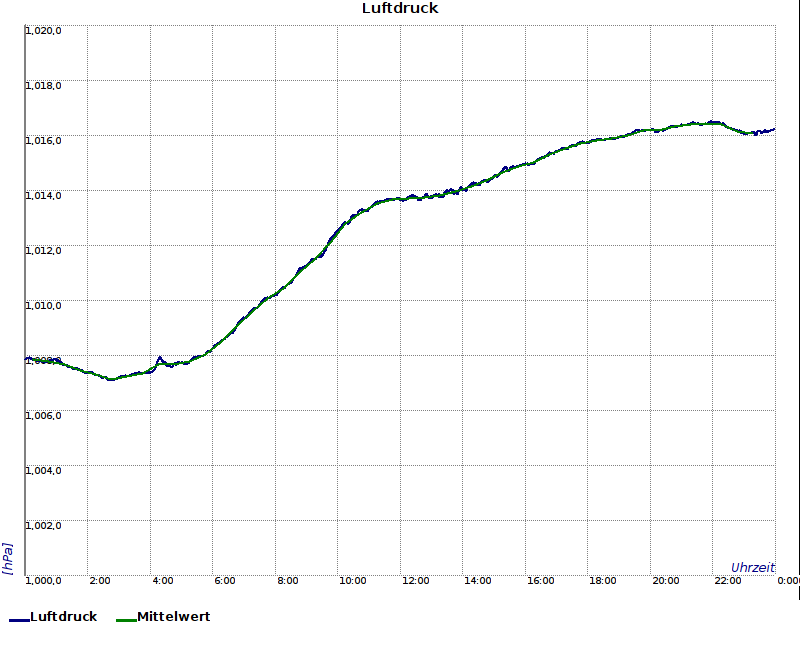Click the 1,020.0 y-axis tick label
Screen dimensions: 800x650
pos(44,30)
